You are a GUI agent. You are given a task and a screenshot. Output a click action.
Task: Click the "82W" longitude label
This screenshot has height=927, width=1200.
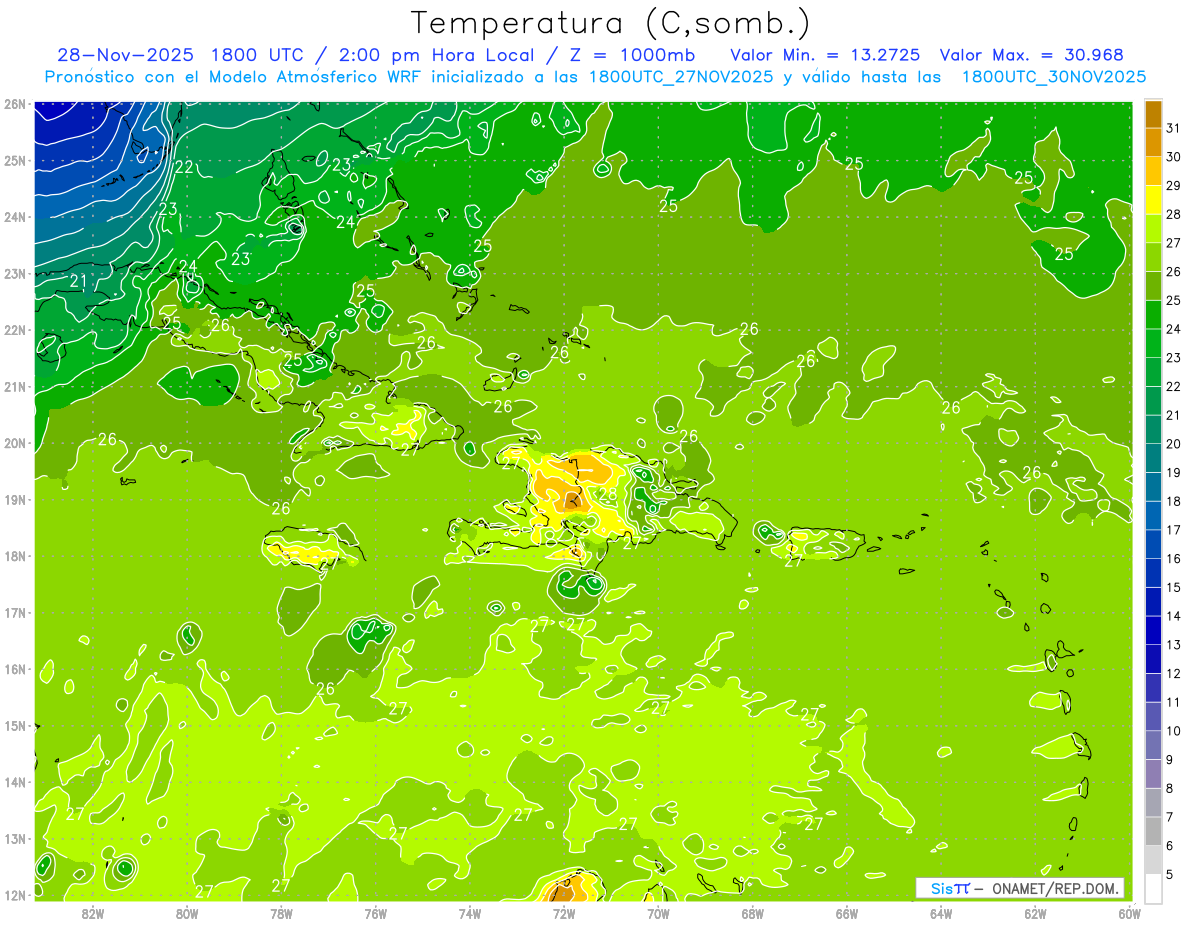point(93,912)
